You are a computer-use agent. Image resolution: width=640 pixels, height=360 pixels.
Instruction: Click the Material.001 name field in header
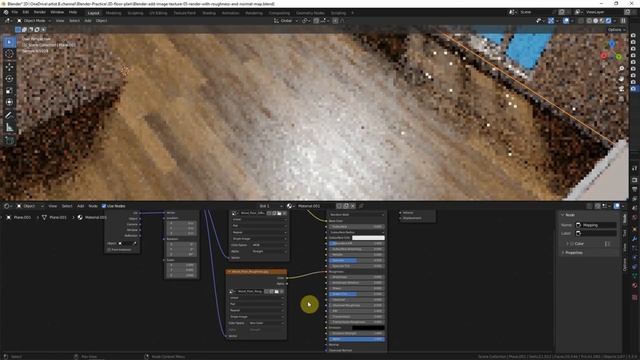point(315,206)
